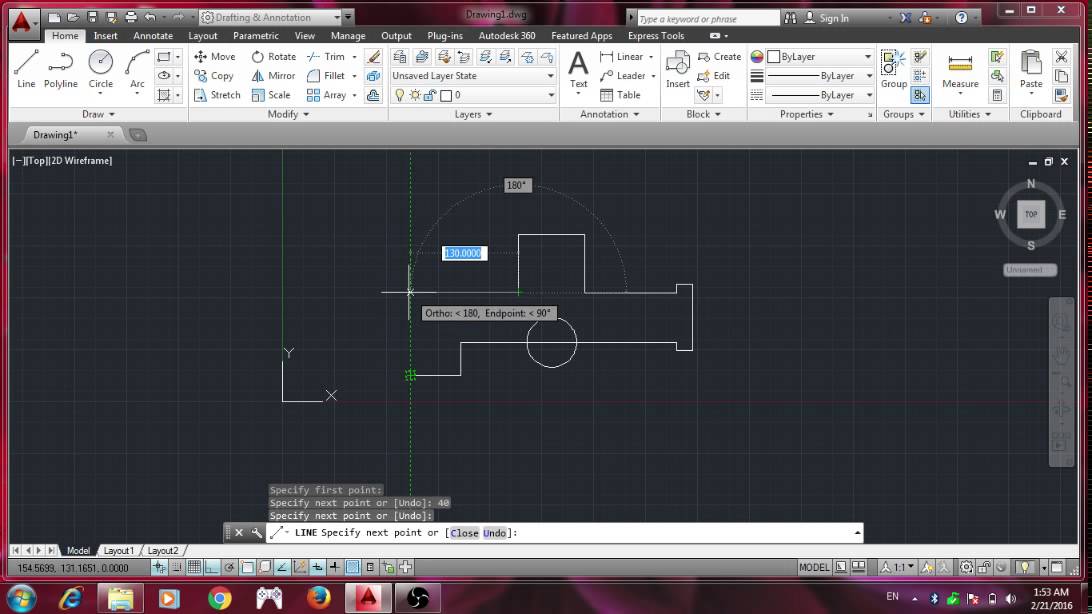
Task: Choose the Trim tool
Action: 326,56
